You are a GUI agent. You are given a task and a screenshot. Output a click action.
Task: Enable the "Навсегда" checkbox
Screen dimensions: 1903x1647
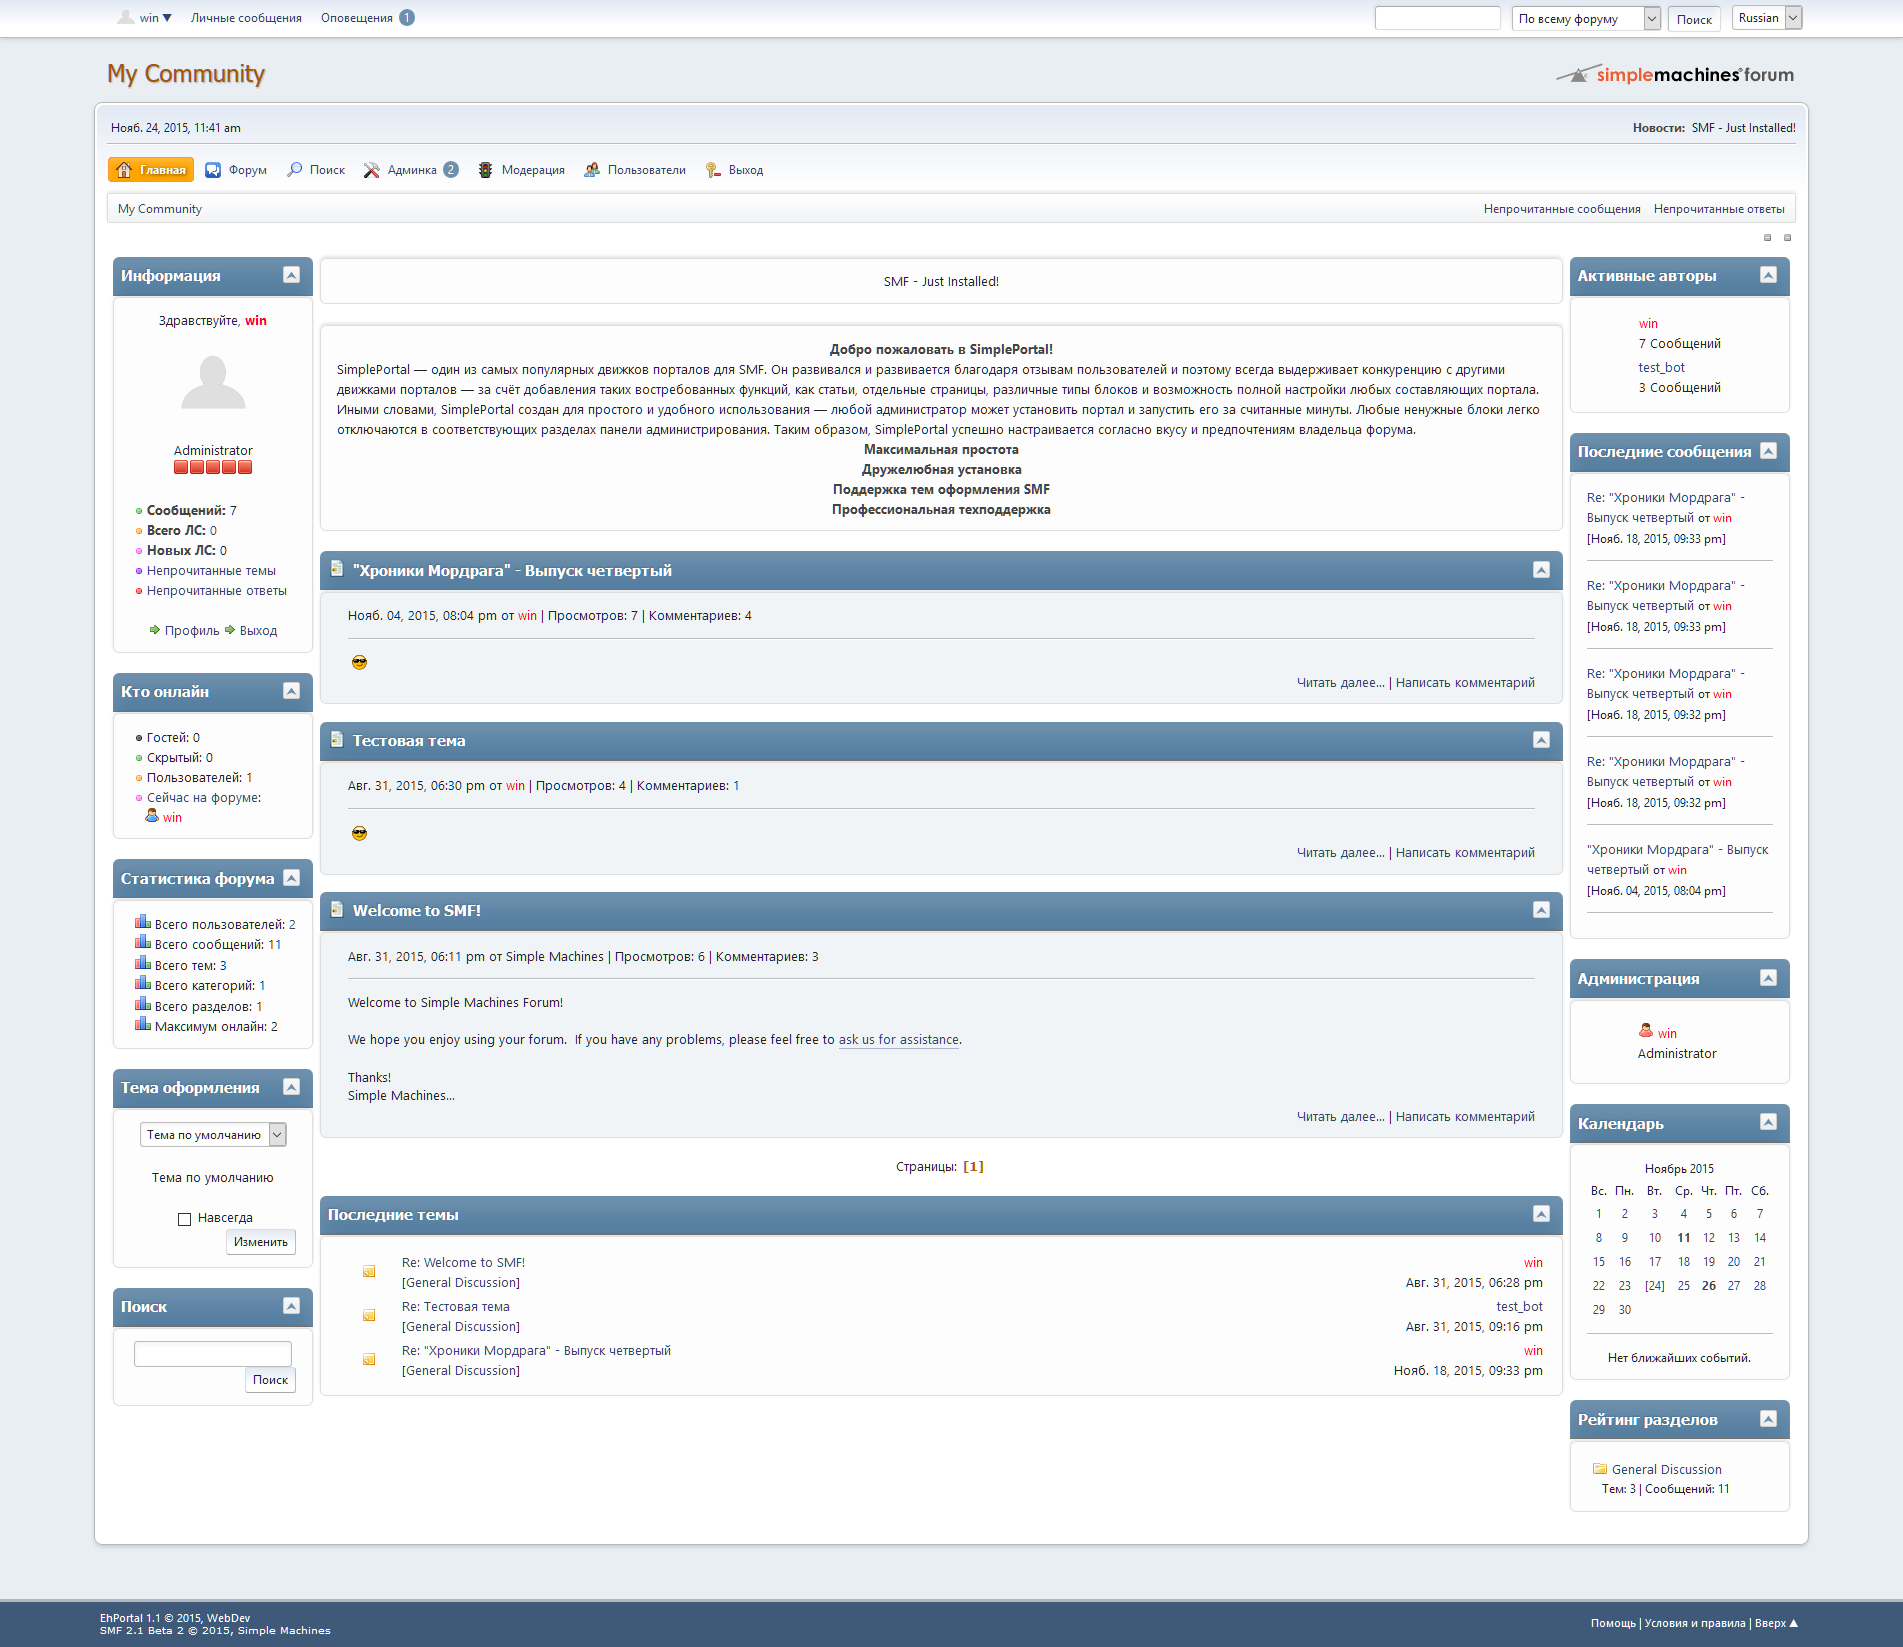pos(184,1219)
